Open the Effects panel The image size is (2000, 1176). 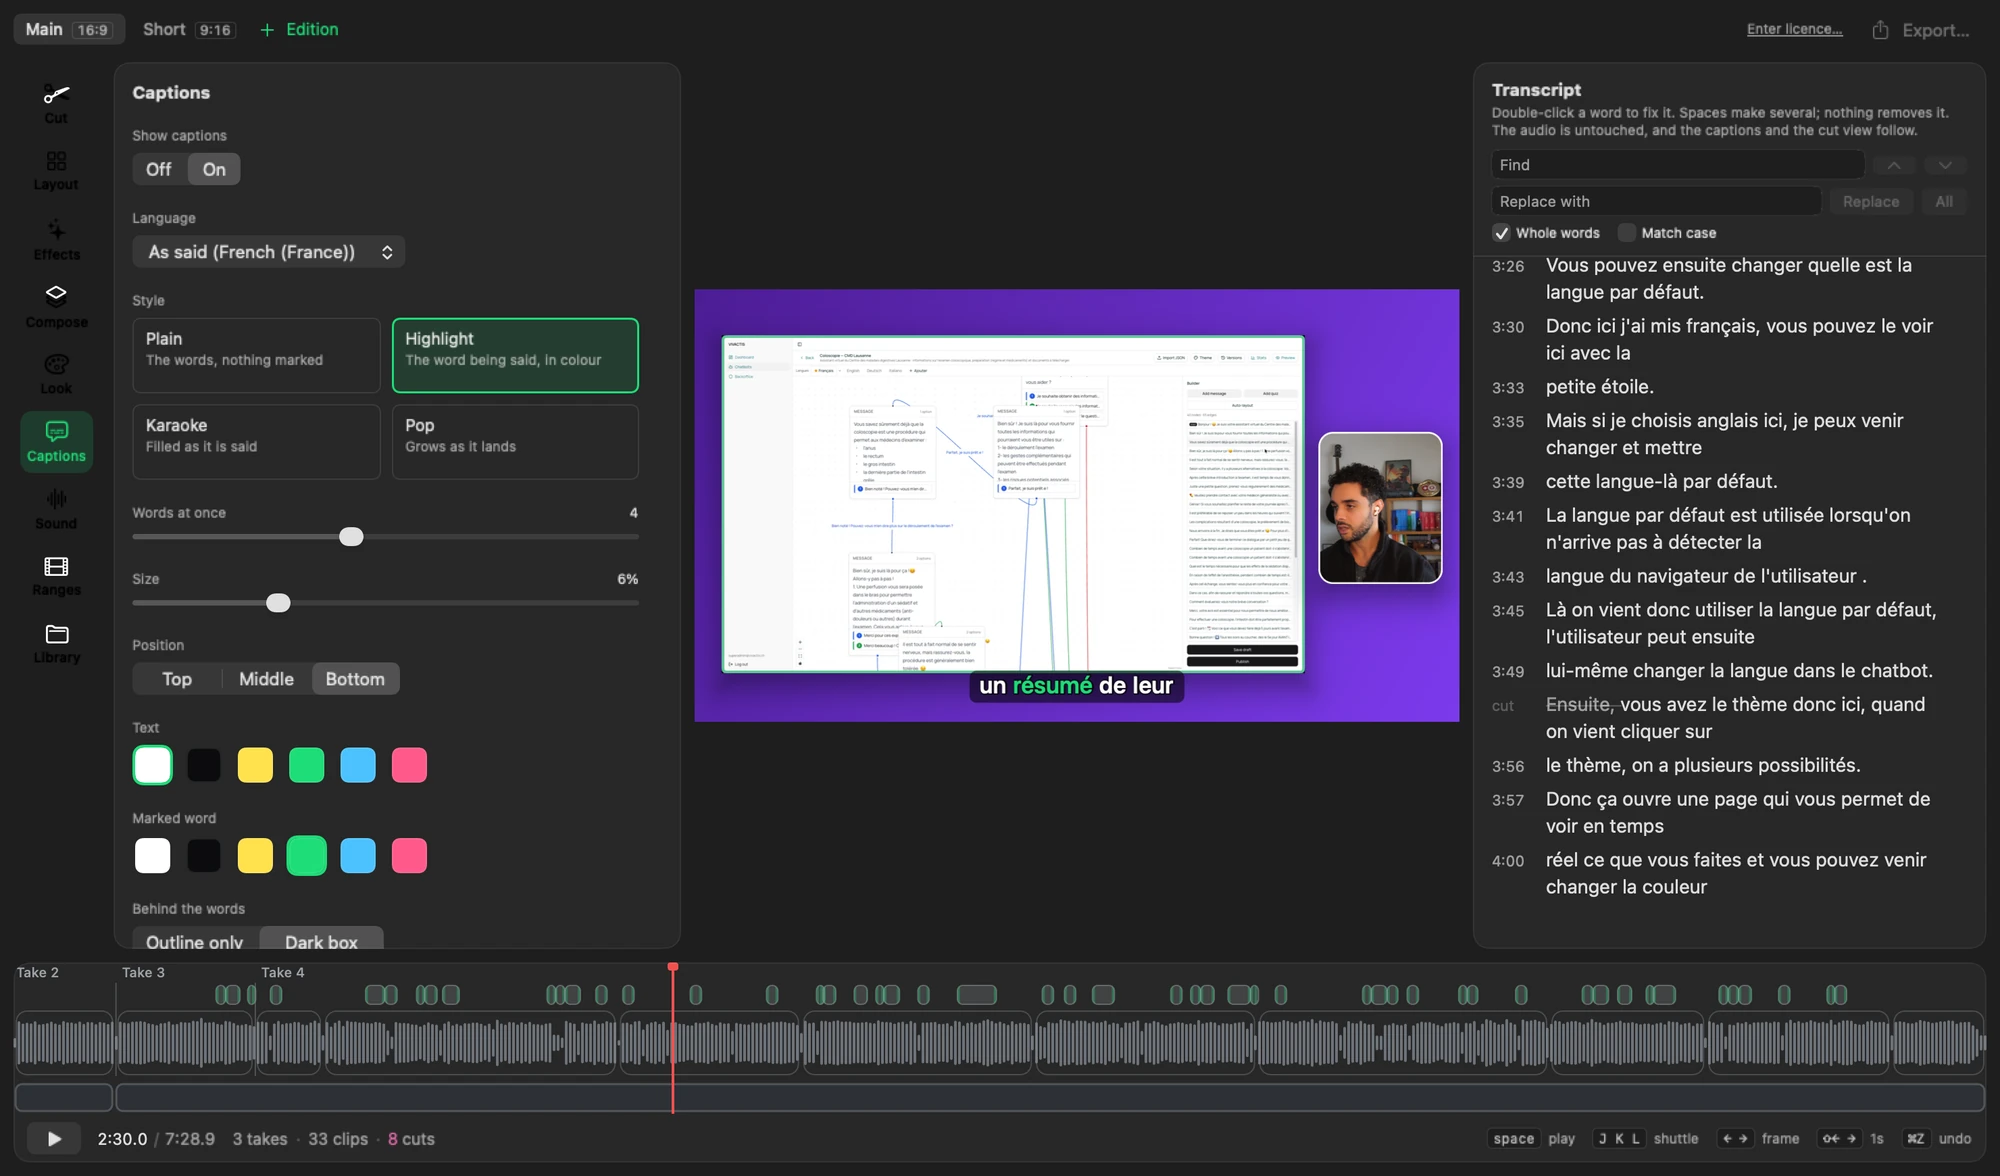56,240
